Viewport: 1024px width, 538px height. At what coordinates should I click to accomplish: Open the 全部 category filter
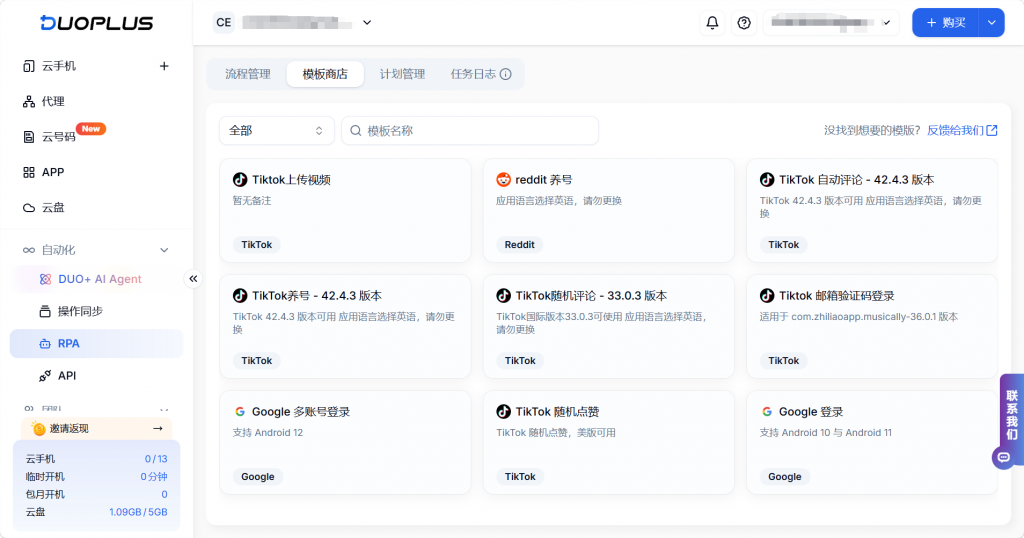[276, 131]
